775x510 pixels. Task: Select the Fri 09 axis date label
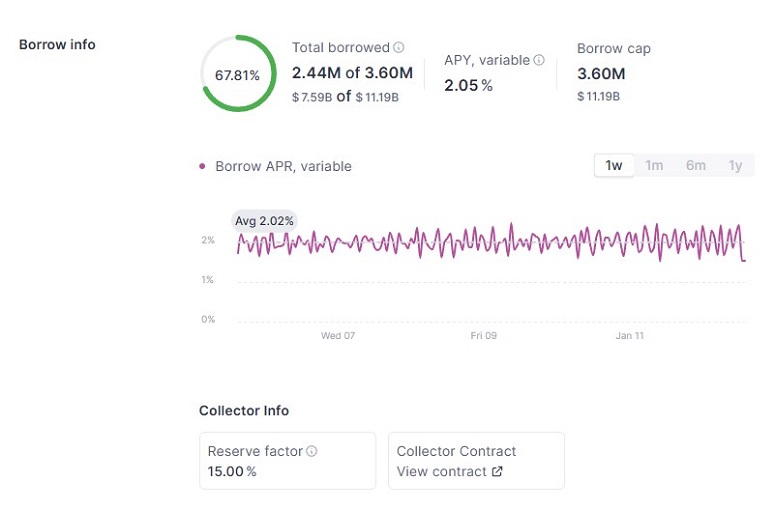coord(484,336)
